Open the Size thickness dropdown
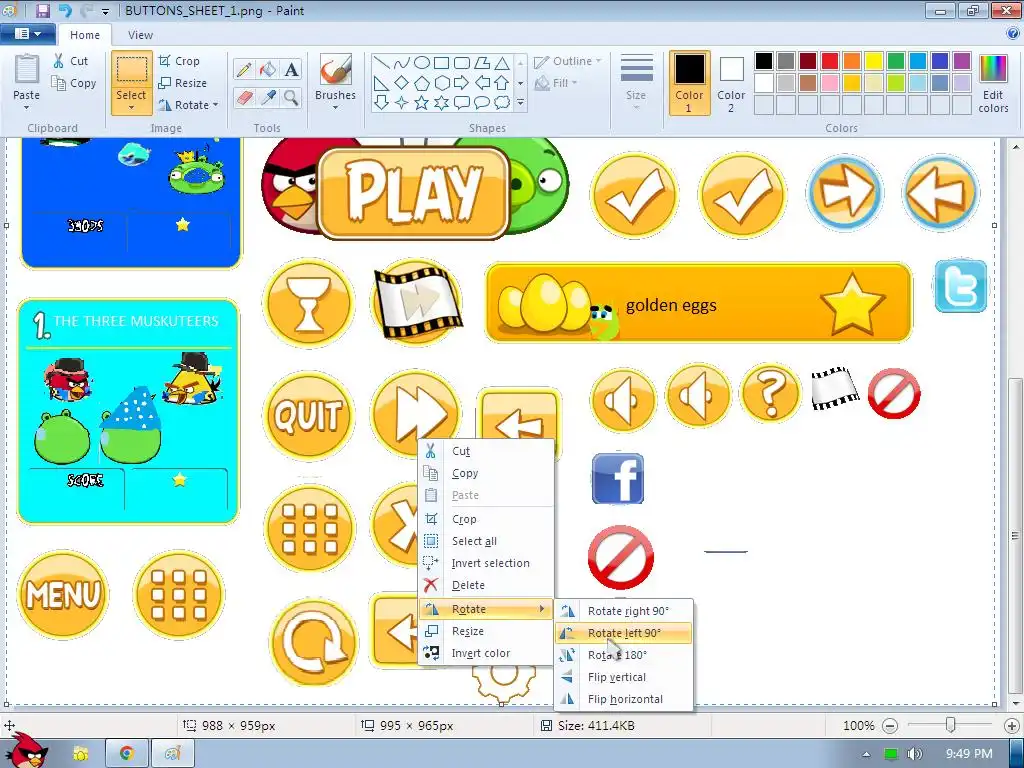This screenshot has height=768, width=1024. coord(636,82)
